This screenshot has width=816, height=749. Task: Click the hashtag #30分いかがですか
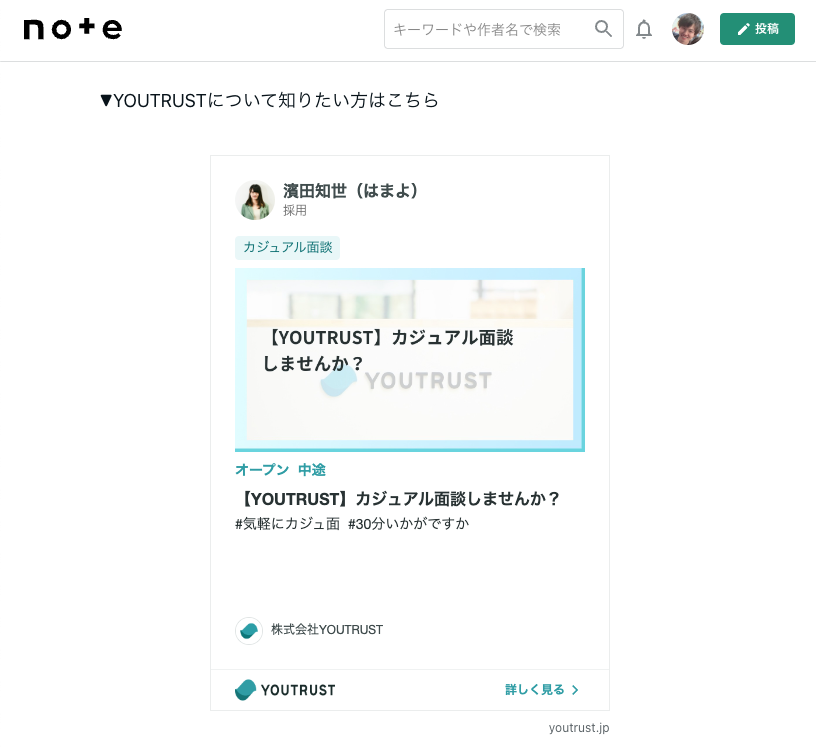[x=409, y=524]
